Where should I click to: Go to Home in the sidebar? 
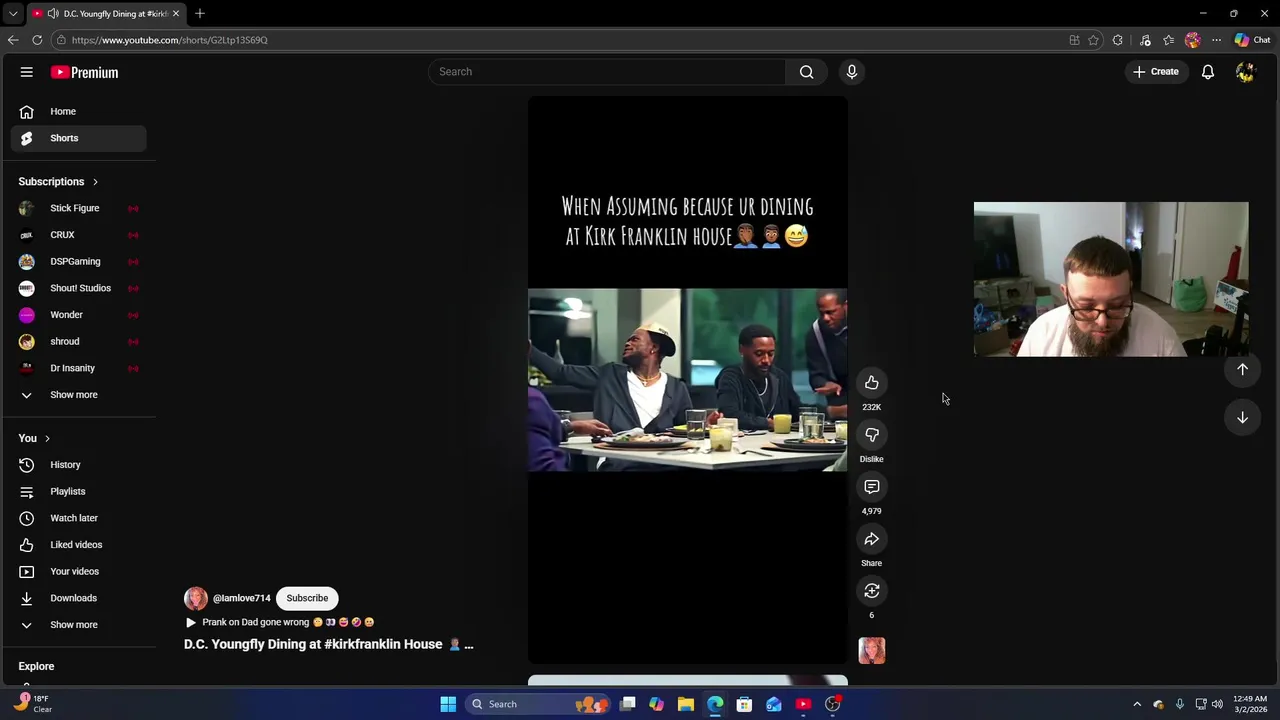(x=78, y=112)
